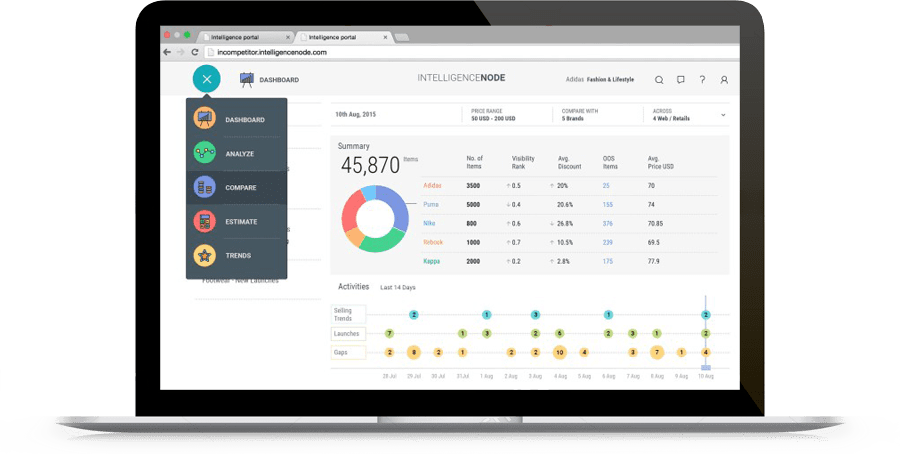The width and height of the screenshot is (900, 454).
Task: Open the user profile icon
Action: 724,80
